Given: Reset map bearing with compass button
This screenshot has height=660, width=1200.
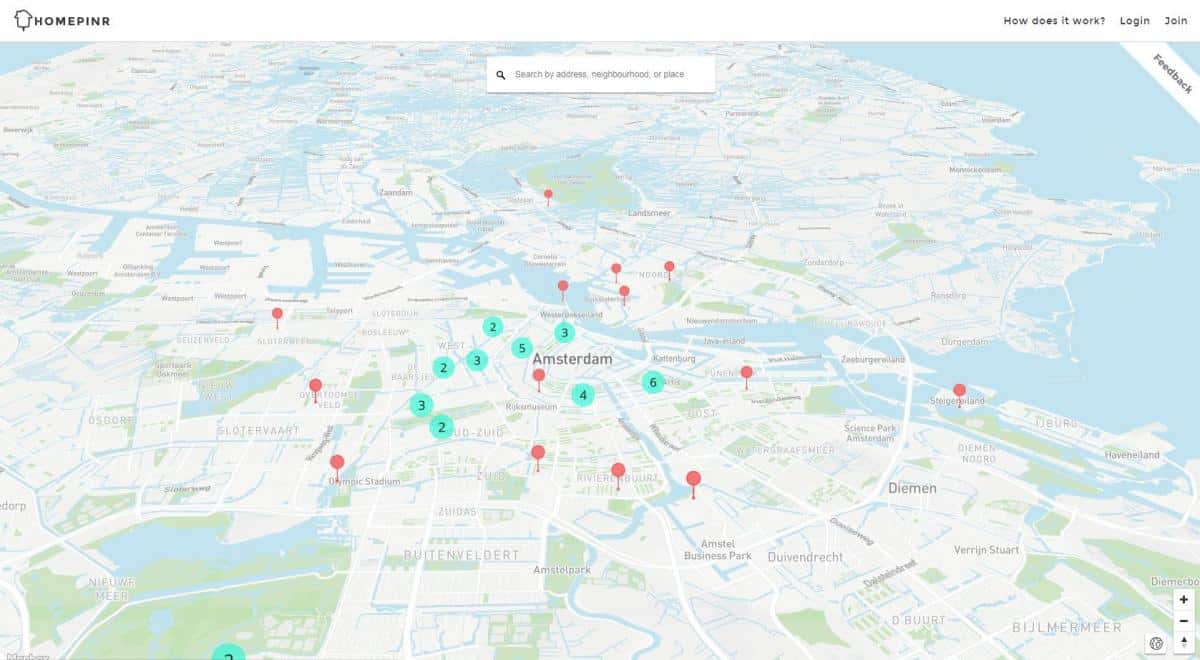Looking at the screenshot, I should pyautogui.click(x=1184, y=643).
